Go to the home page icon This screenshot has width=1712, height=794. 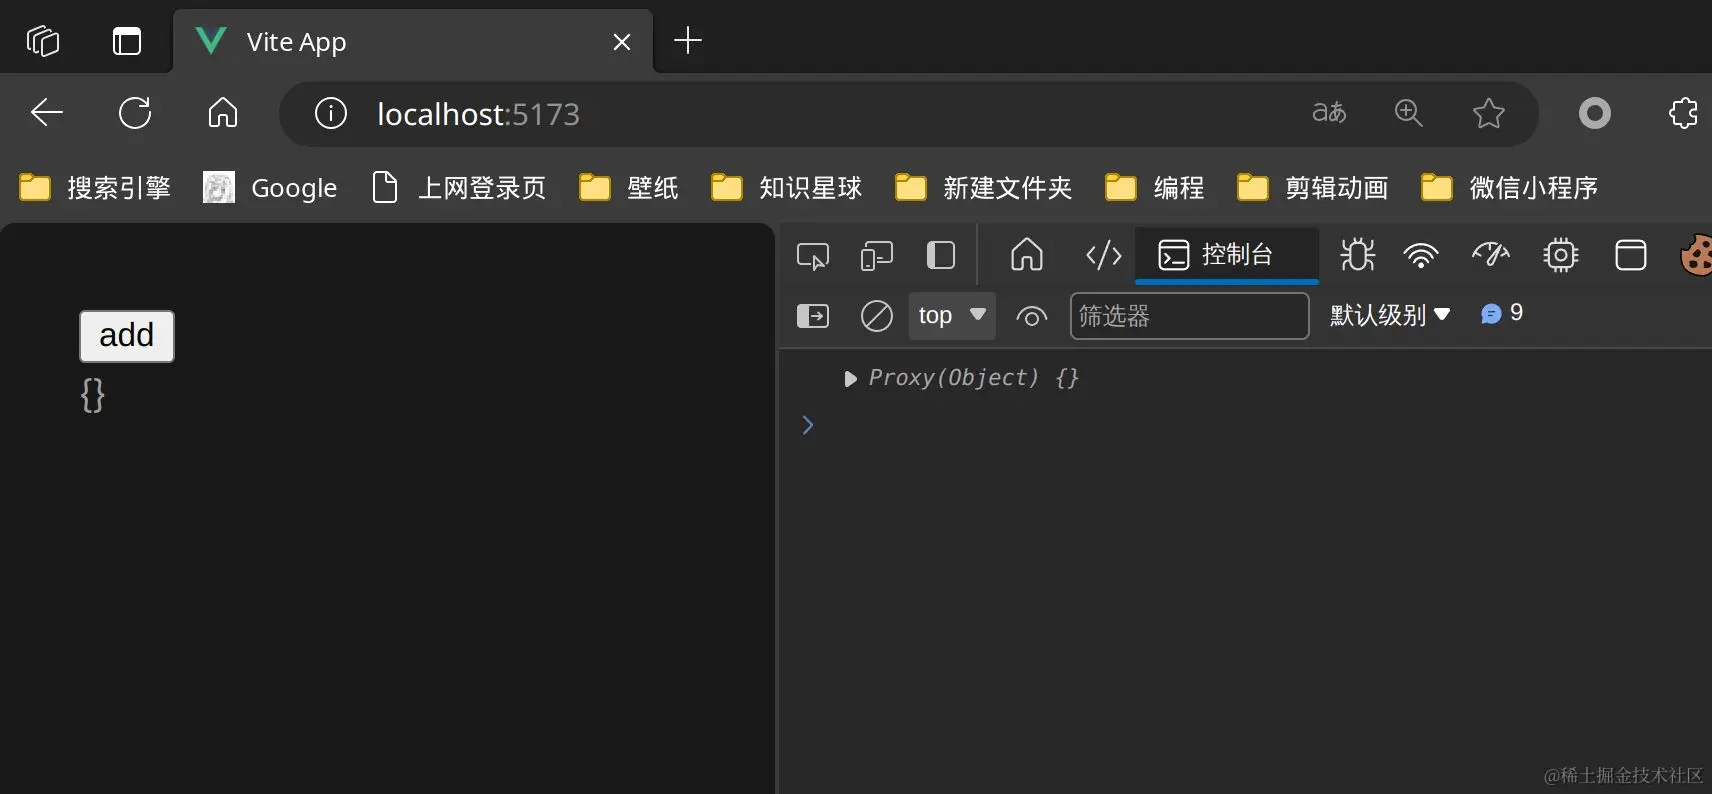(223, 113)
